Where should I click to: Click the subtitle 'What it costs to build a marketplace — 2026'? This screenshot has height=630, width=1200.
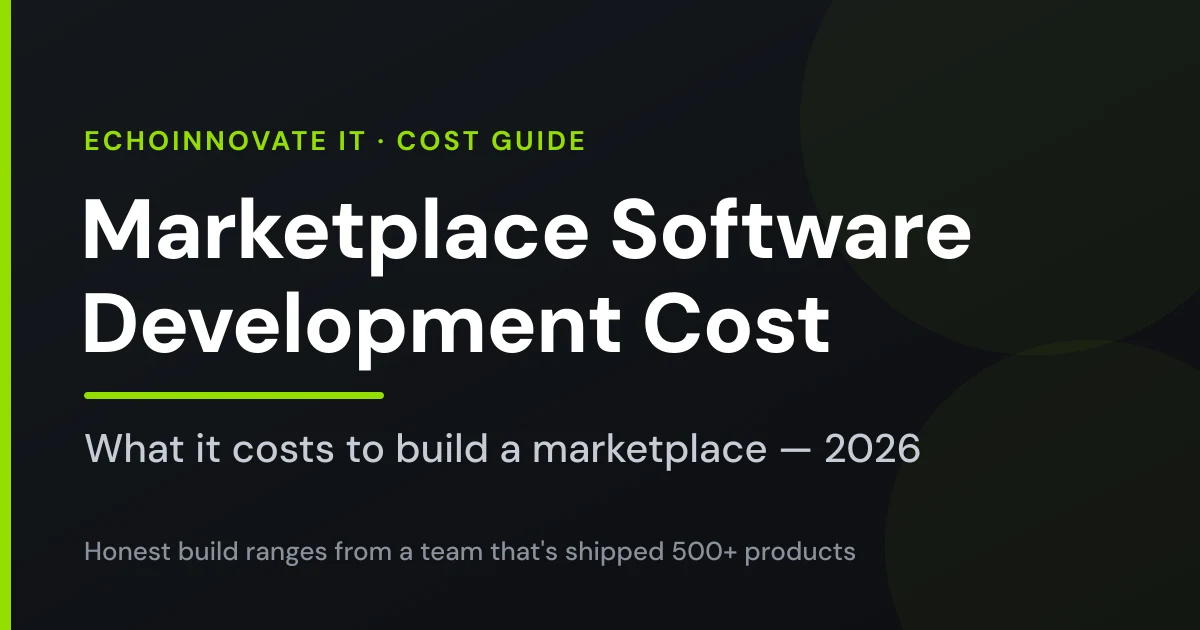(502, 450)
